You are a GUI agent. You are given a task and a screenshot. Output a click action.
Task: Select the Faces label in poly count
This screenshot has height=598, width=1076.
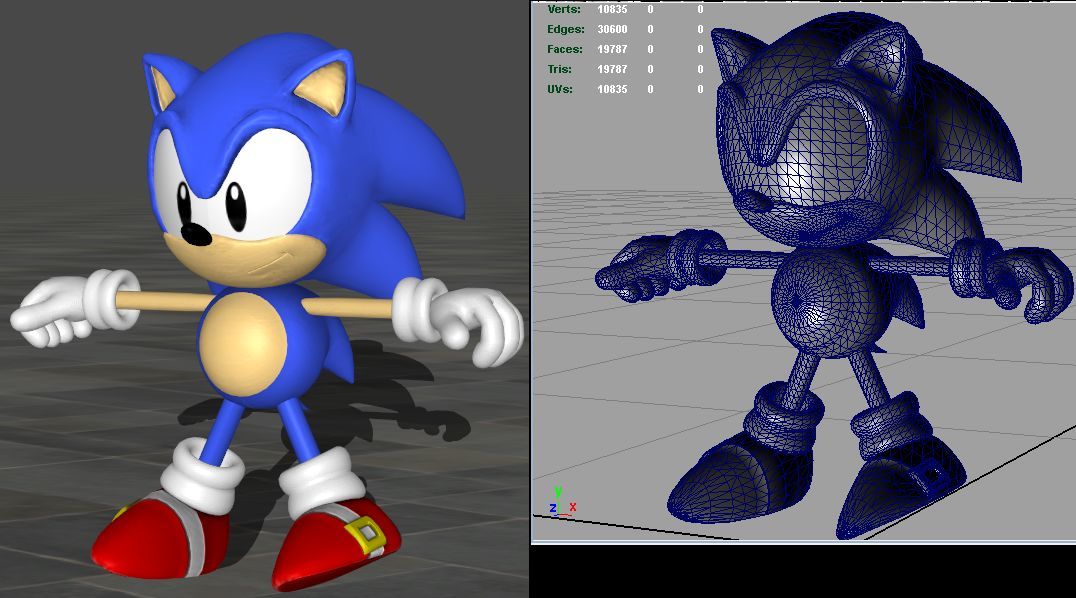point(565,49)
